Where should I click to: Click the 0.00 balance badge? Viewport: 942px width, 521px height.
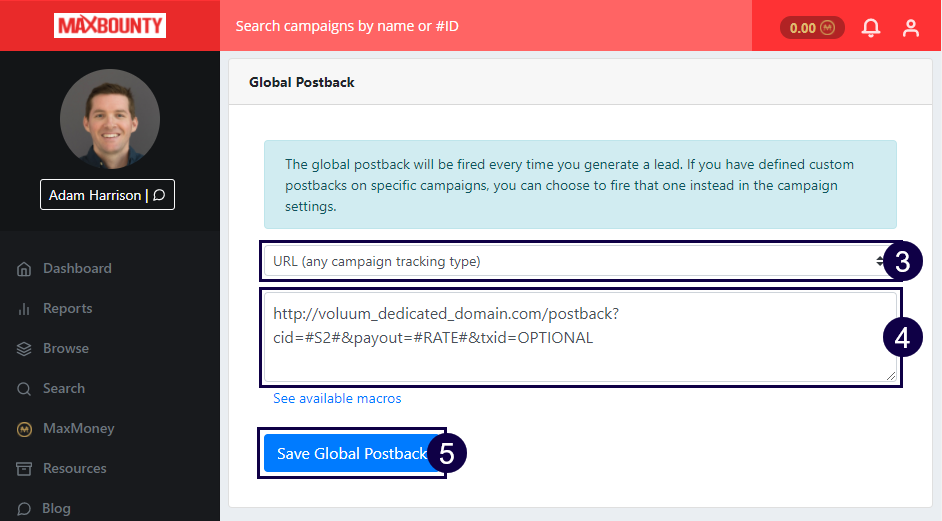pyautogui.click(x=811, y=28)
